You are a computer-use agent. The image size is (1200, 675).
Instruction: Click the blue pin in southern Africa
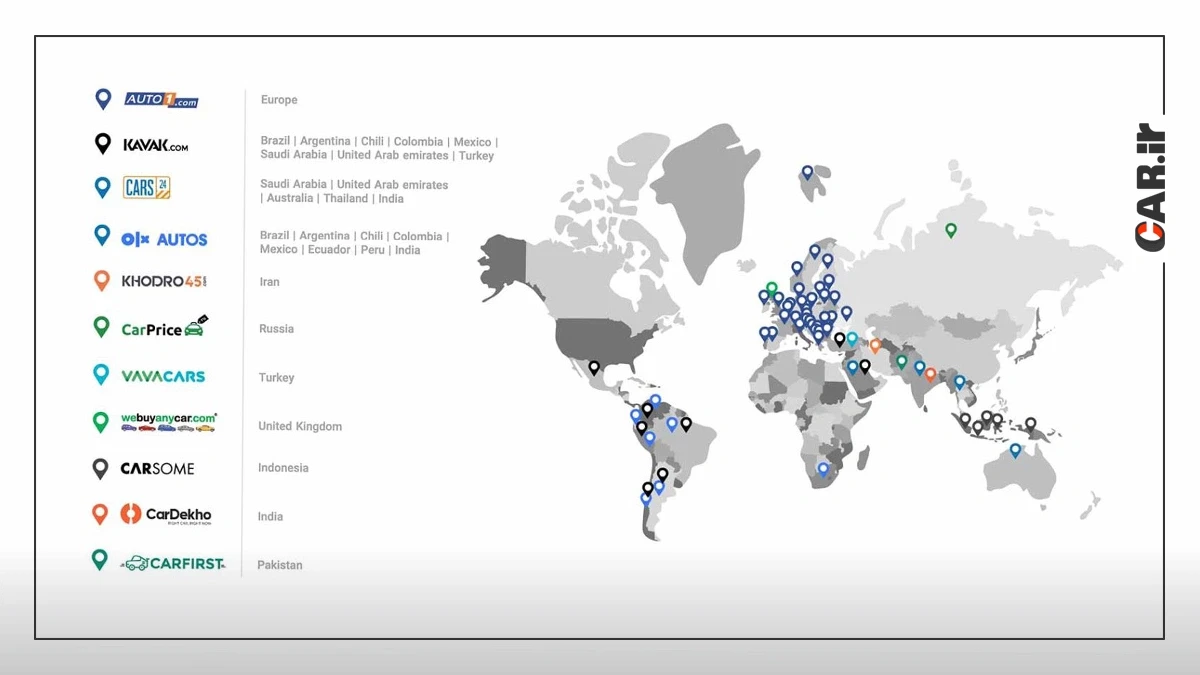[823, 469]
